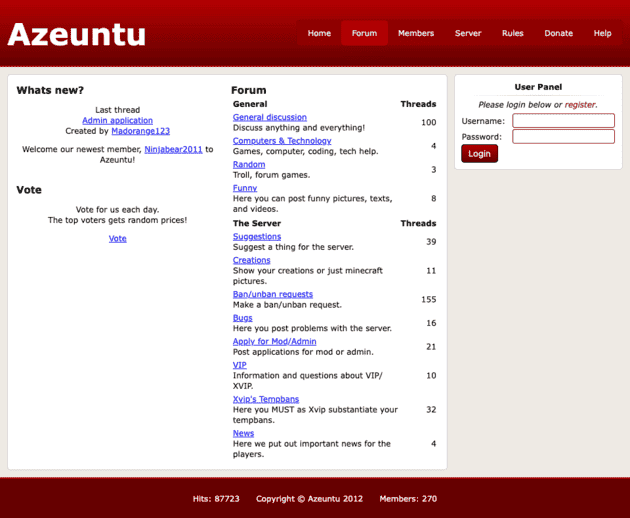Click the Help navigation item
Image resolution: width=630 pixels, height=518 pixels.
click(602, 33)
